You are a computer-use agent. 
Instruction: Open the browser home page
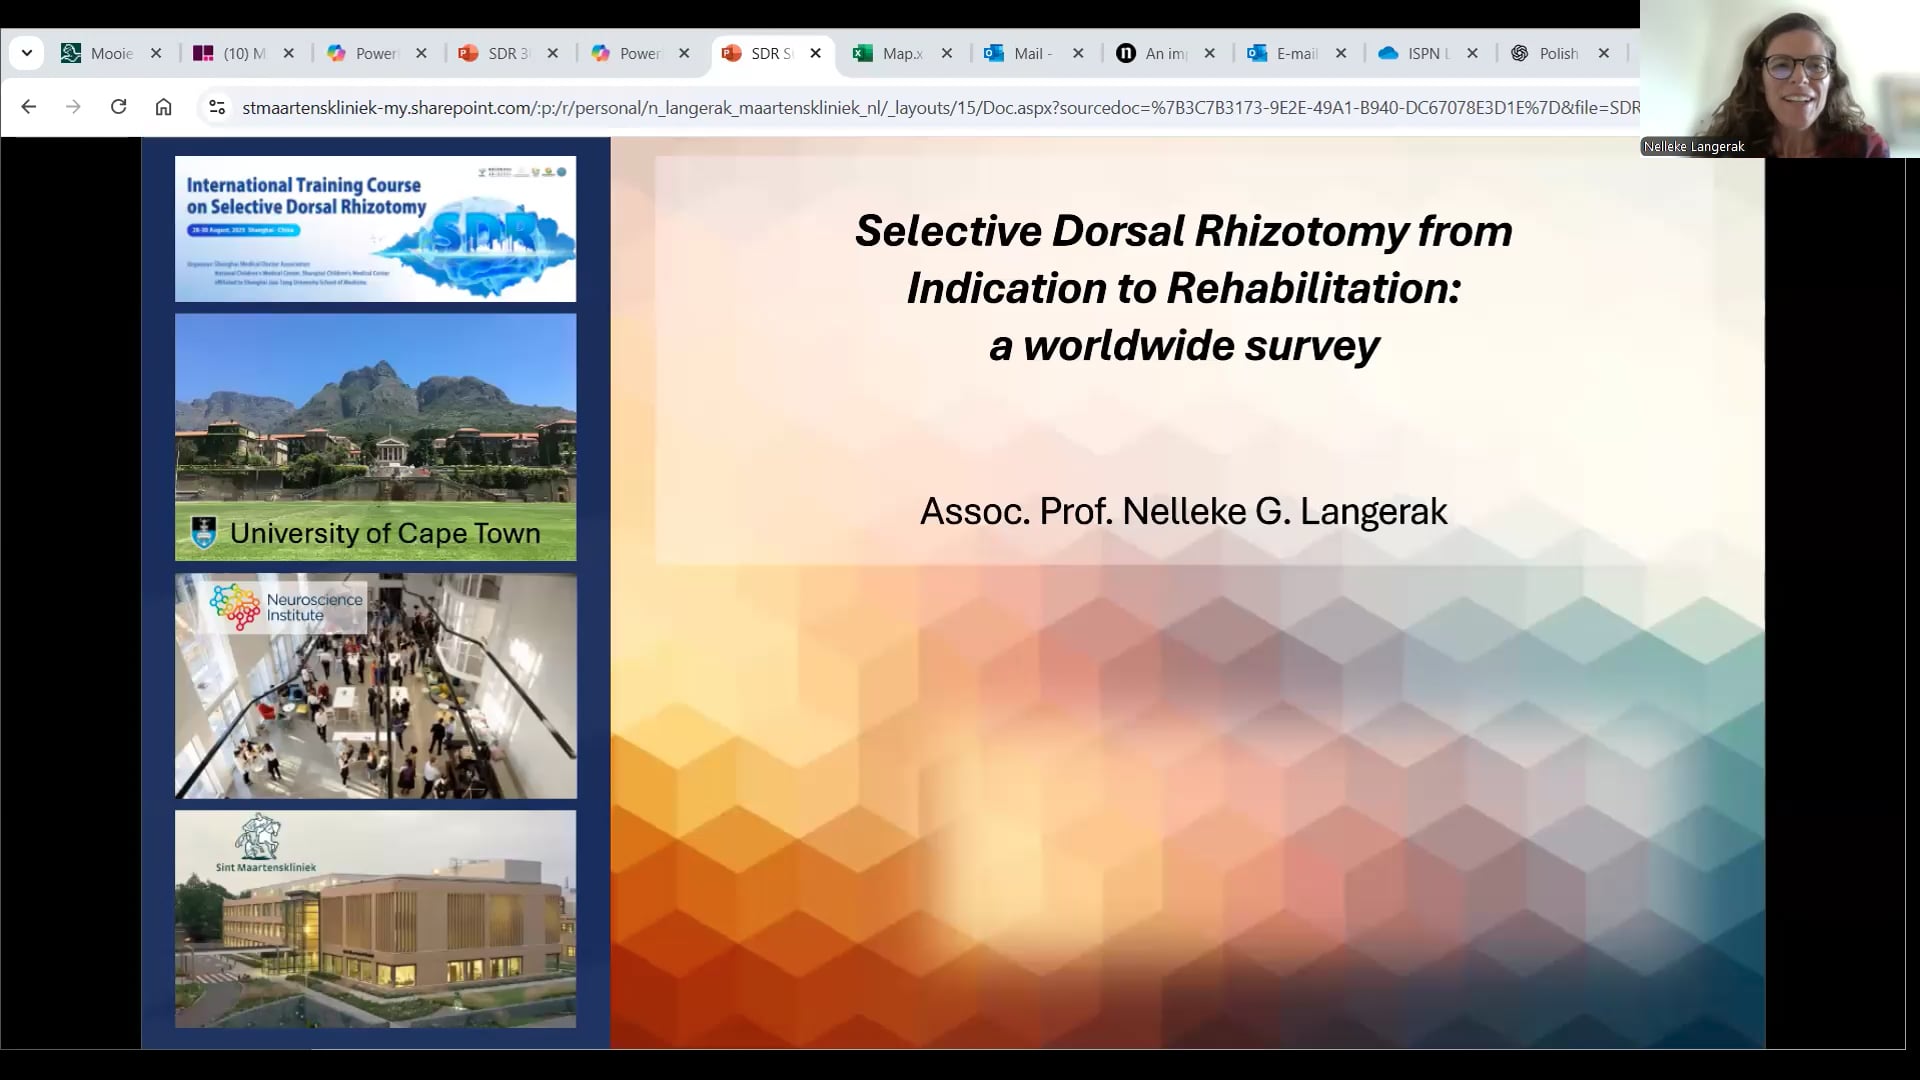point(164,106)
